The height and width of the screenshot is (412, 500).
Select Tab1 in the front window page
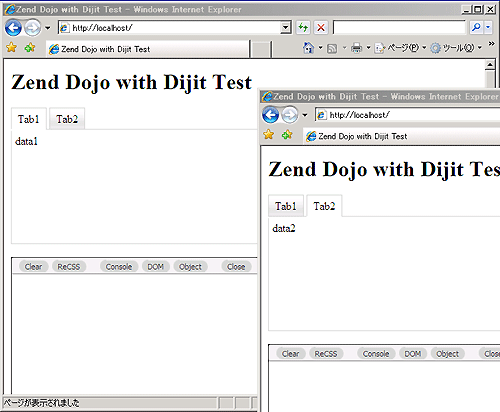[x=286, y=206]
